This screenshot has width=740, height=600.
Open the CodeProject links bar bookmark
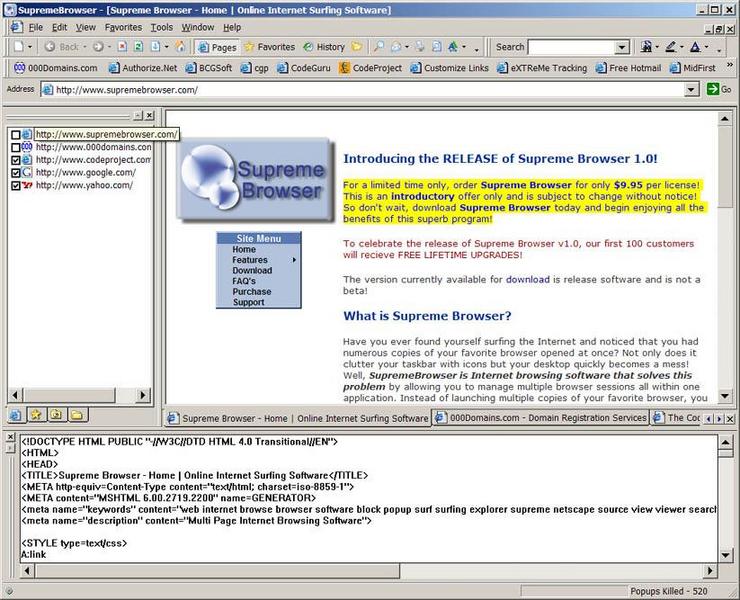click(x=370, y=68)
